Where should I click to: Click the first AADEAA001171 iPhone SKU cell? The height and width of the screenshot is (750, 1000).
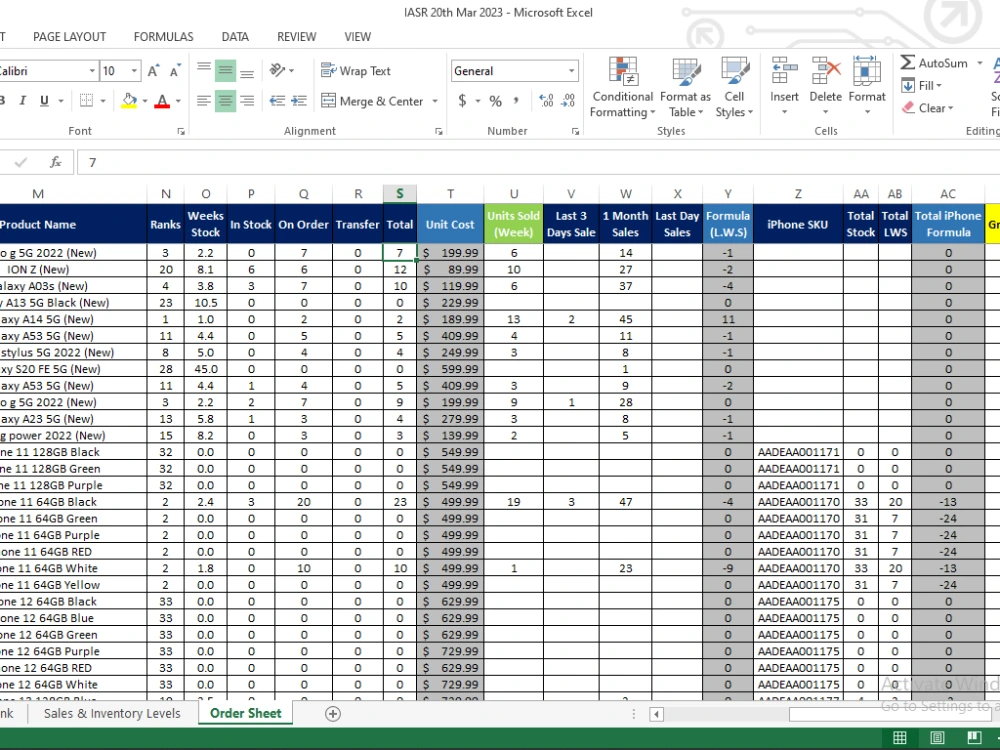point(798,452)
